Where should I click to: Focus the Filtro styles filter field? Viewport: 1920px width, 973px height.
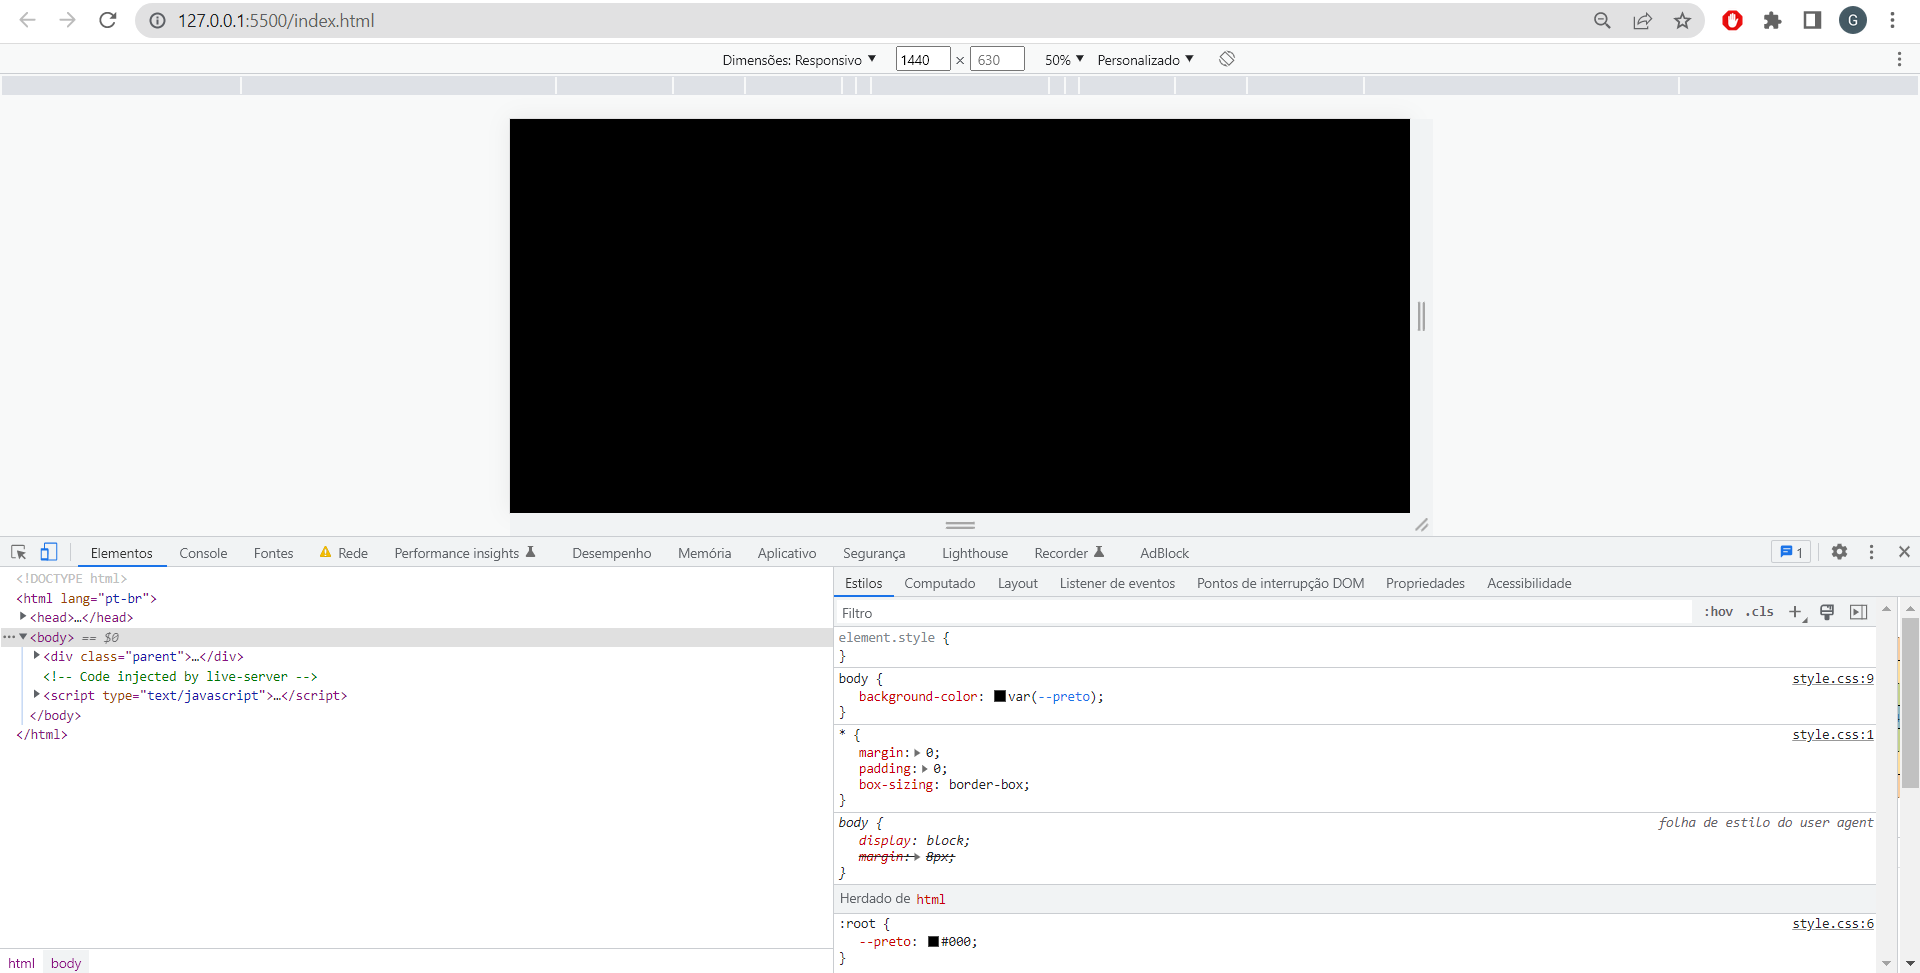point(1264,612)
